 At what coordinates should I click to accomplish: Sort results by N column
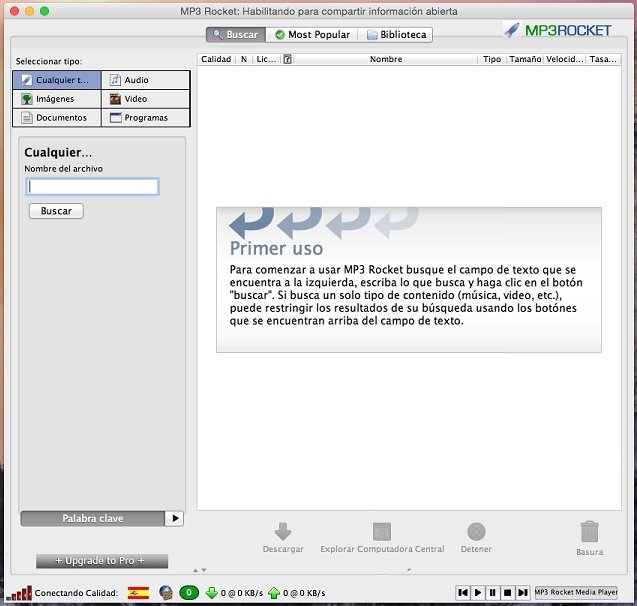pyautogui.click(x=244, y=59)
